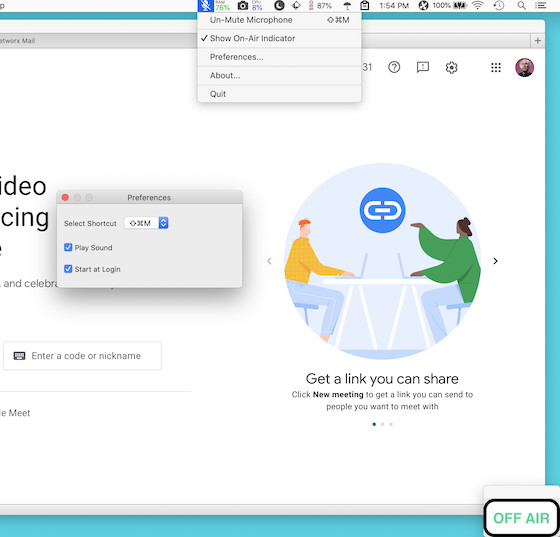Uncheck the Start at Login checkbox
Image resolution: width=560 pixels, height=537 pixels.
pyautogui.click(x=68, y=269)
